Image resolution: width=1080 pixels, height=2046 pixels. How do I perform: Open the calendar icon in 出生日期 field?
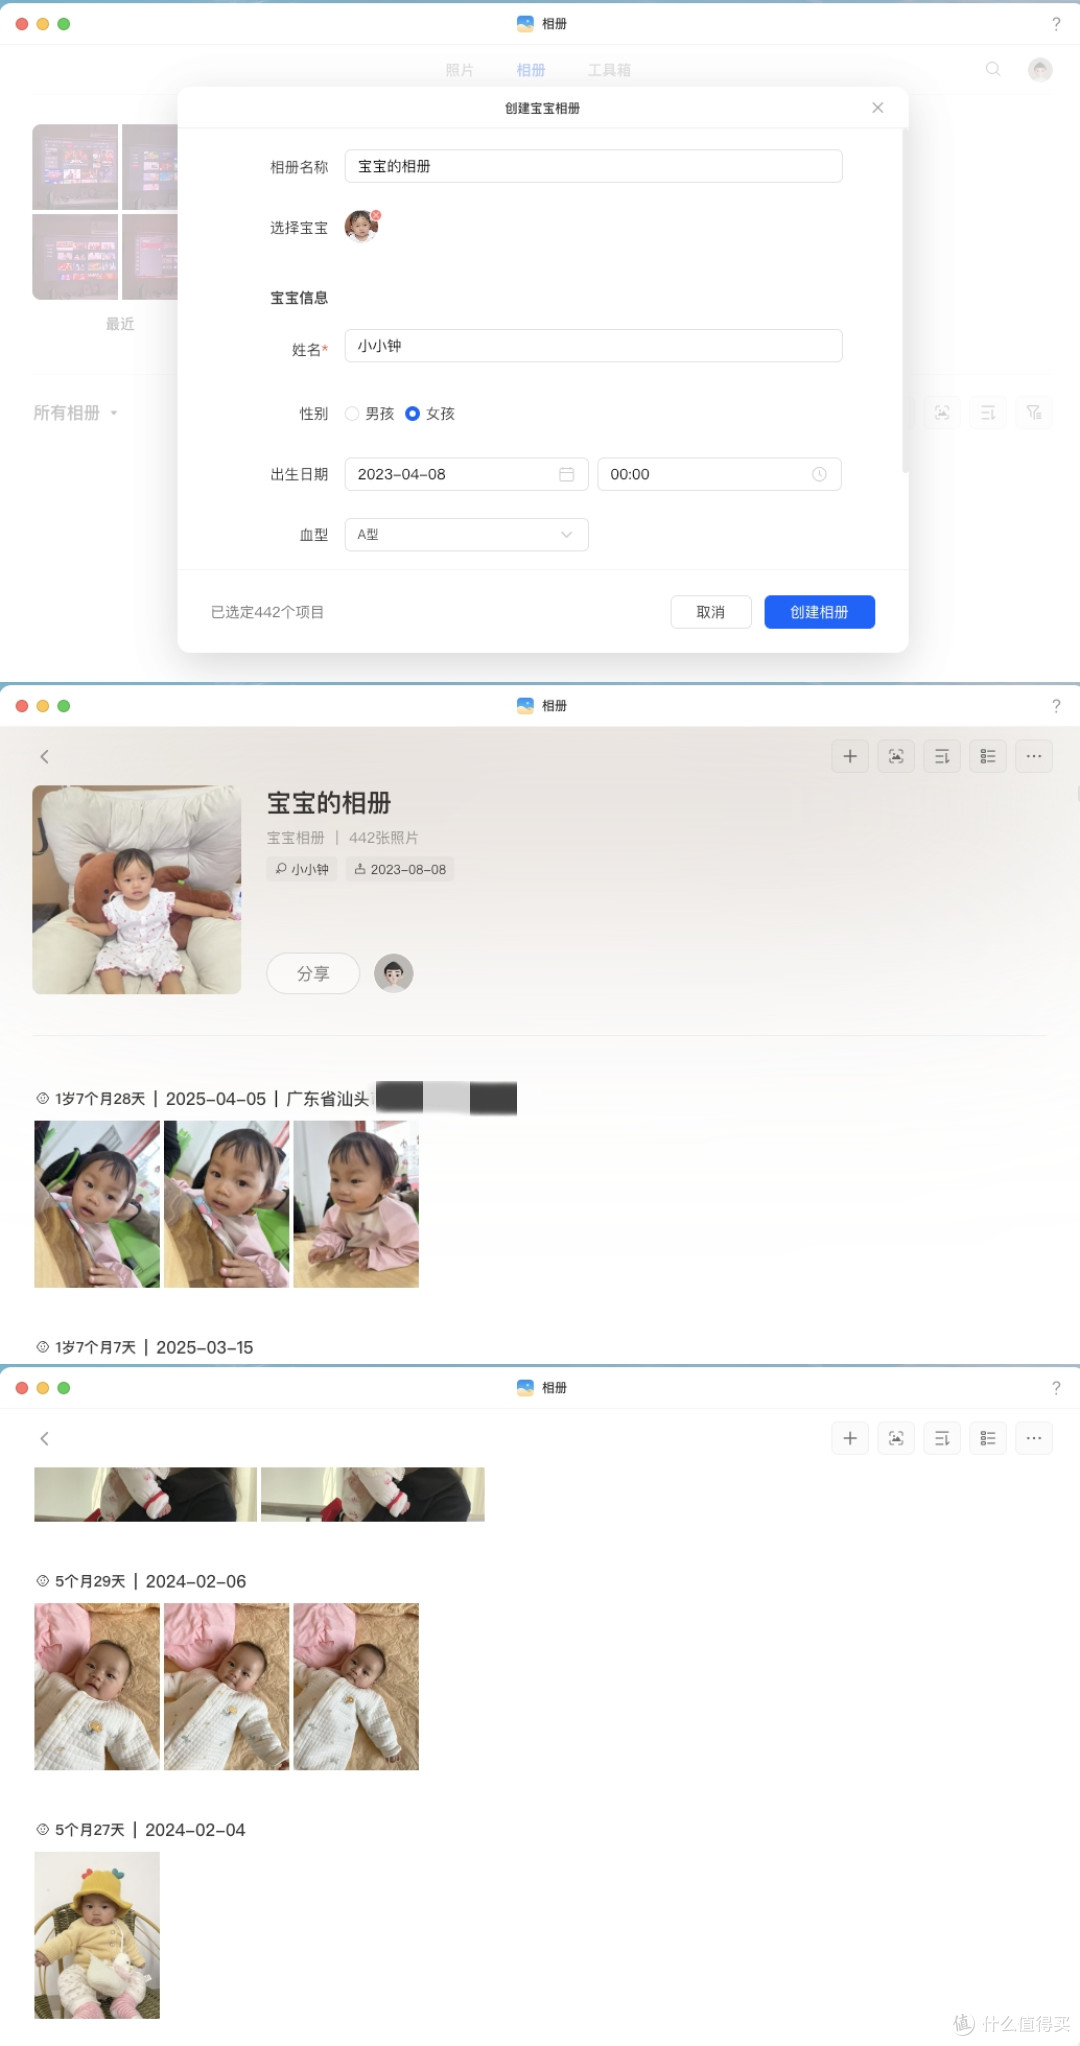pyautogui.click(x=566, y=474)
